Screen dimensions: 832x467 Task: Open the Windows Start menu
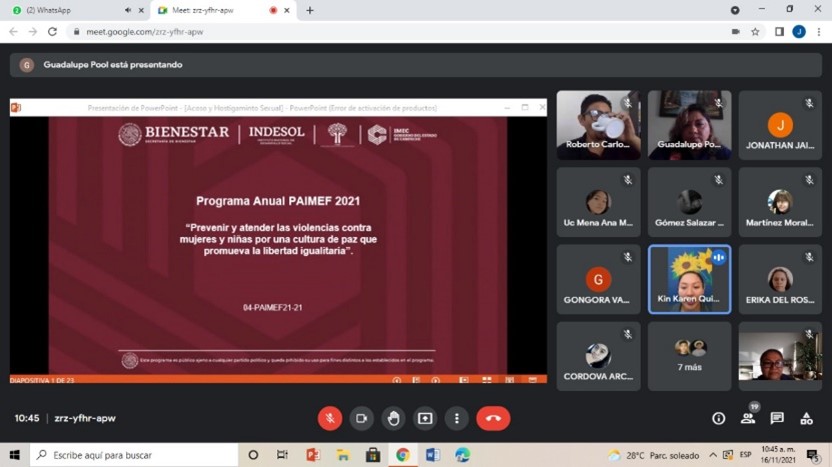pyautogui.click(x=14, y=455)
